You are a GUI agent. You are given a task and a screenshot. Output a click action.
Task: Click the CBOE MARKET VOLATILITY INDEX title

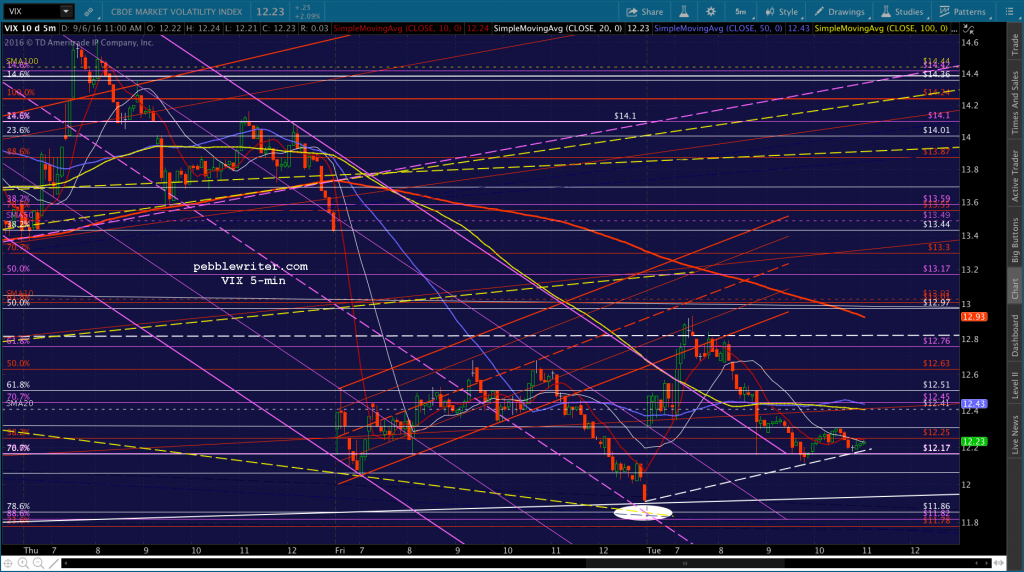tap(176, 12)
